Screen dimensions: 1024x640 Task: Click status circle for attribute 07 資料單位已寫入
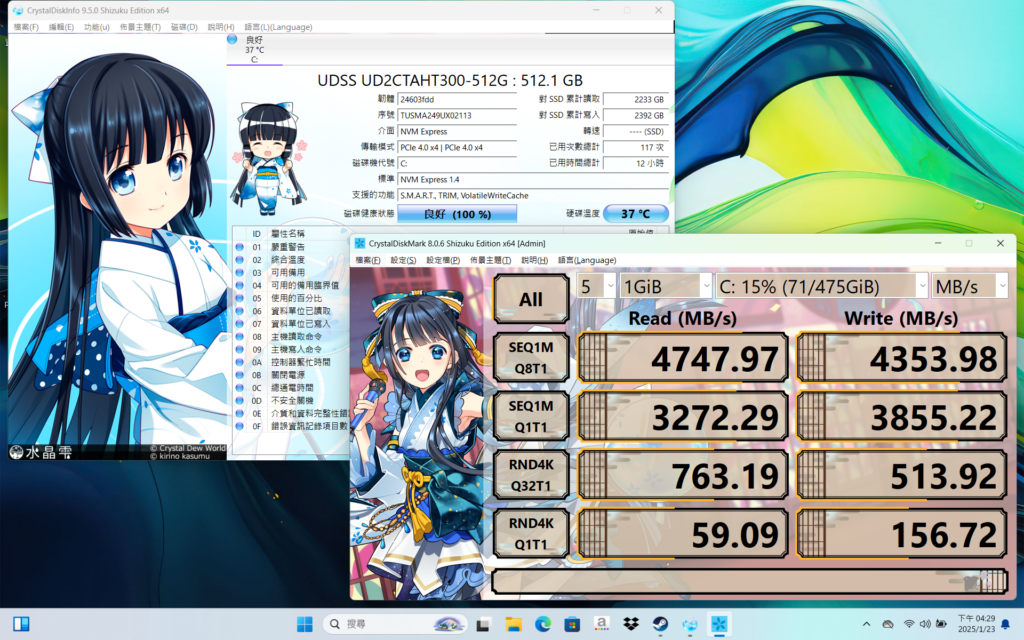click(240, 324)
